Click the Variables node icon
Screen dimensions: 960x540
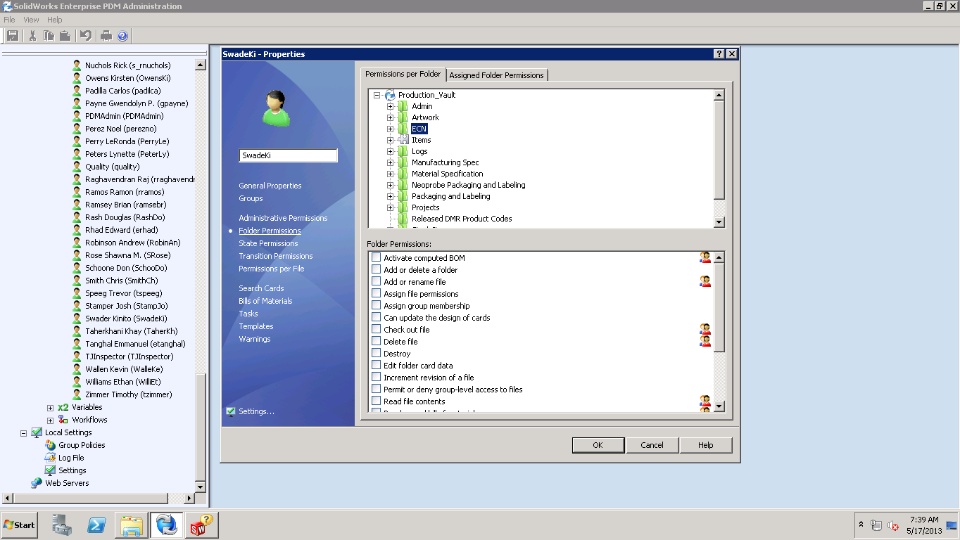click(x=63, y=407)
